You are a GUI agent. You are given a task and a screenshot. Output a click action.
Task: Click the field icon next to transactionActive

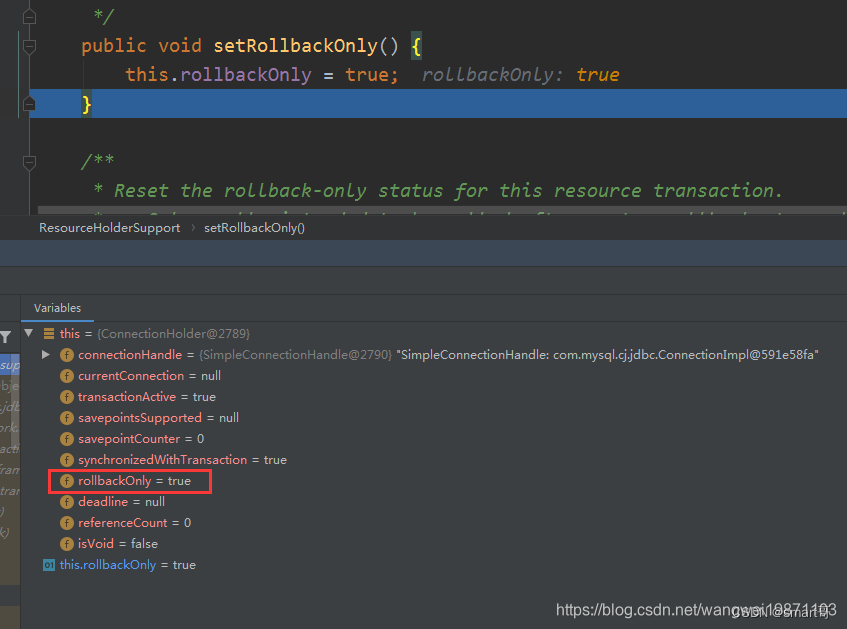pos(66,397)
